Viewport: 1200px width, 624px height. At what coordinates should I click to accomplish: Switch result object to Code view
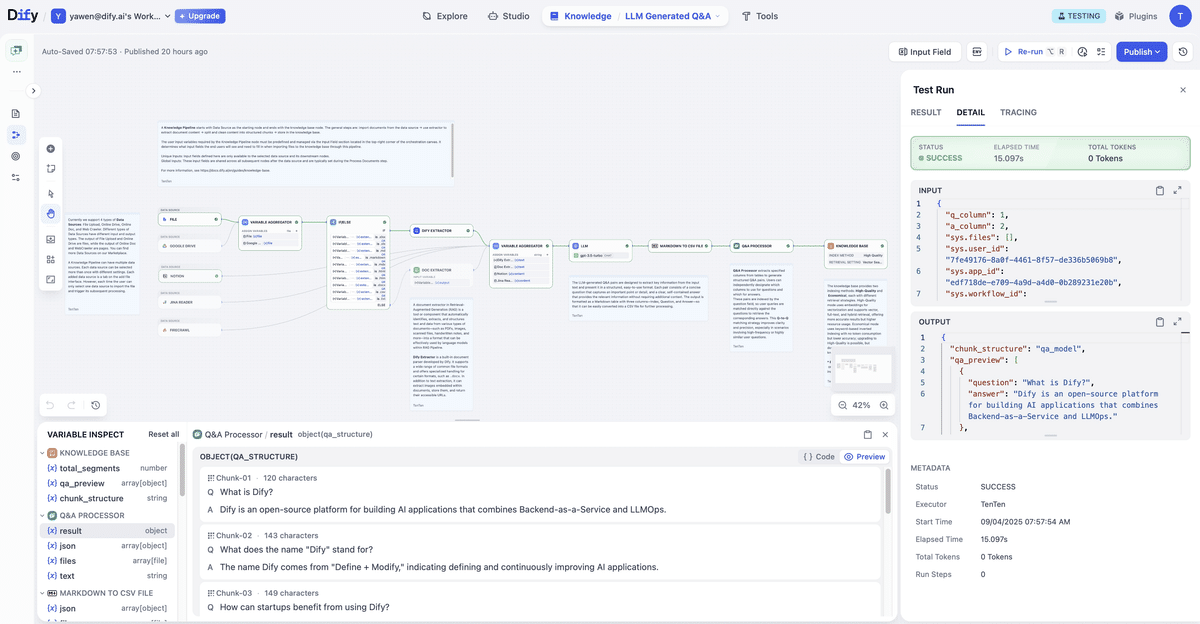(x=818, y=456)
